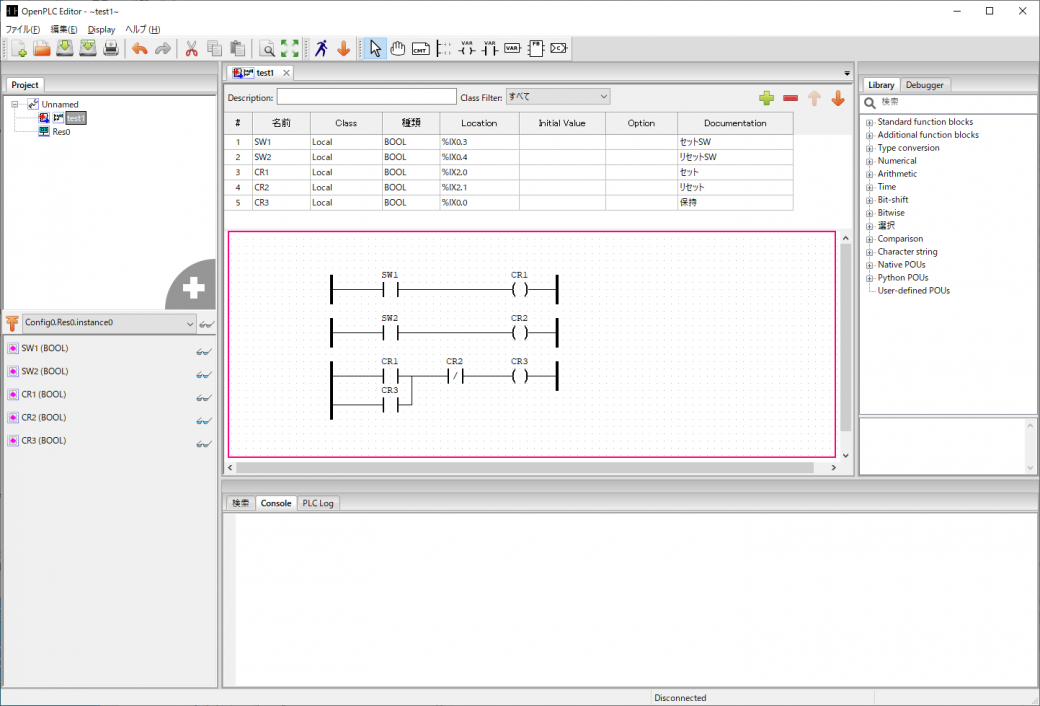Click the red minus remove variable icon
Viewport: 1040px width, 706px height.
pos(790,98)
